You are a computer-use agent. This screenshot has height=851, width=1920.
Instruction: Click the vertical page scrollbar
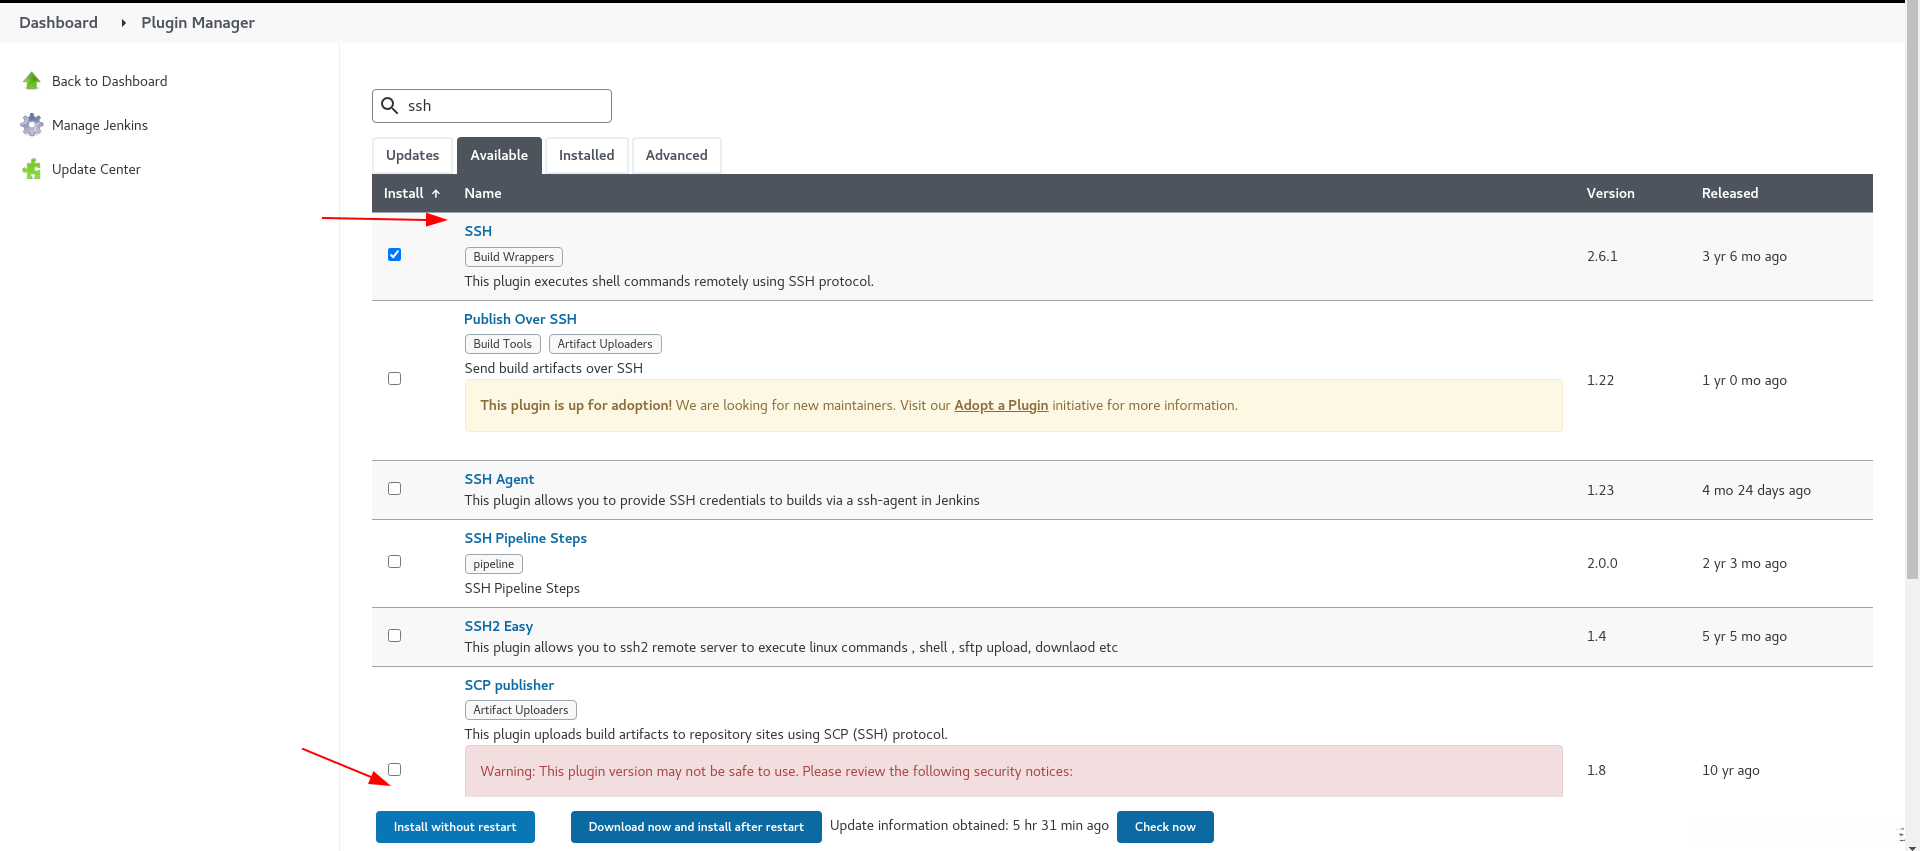[1912, 300]
